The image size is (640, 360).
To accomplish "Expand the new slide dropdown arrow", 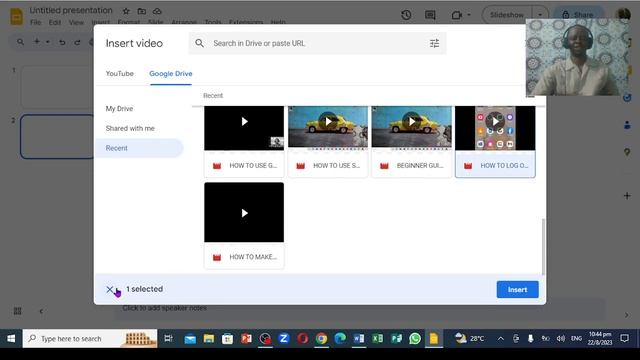I will (48, 42).
